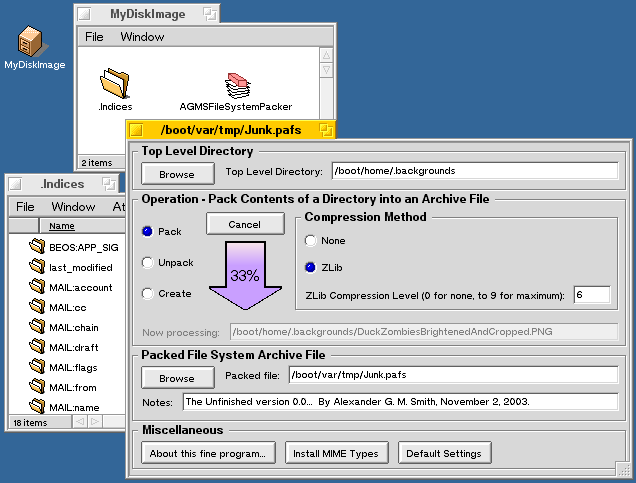Click the purple 33% progress arrow
The height and width of the screenshot is (483, 636).
(x=245, y=275)
